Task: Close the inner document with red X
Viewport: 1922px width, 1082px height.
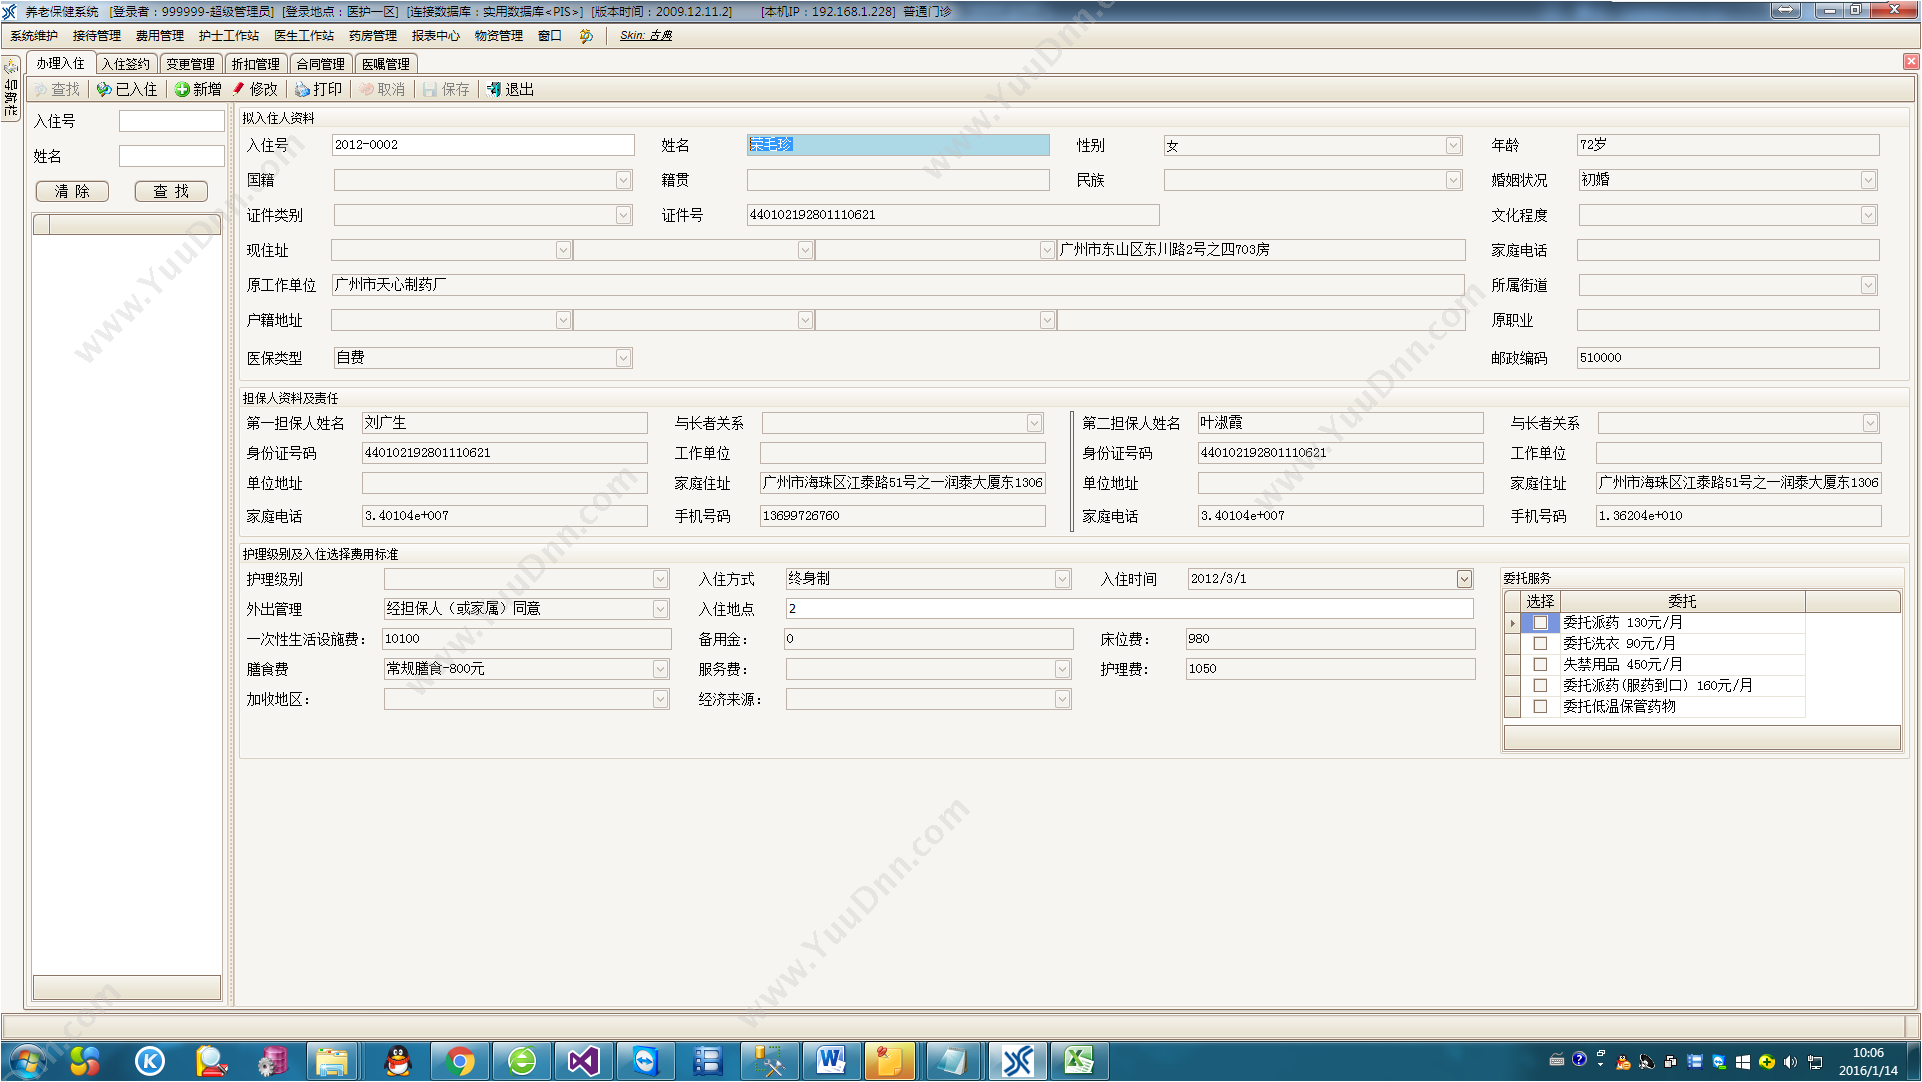Action: 1911,62
